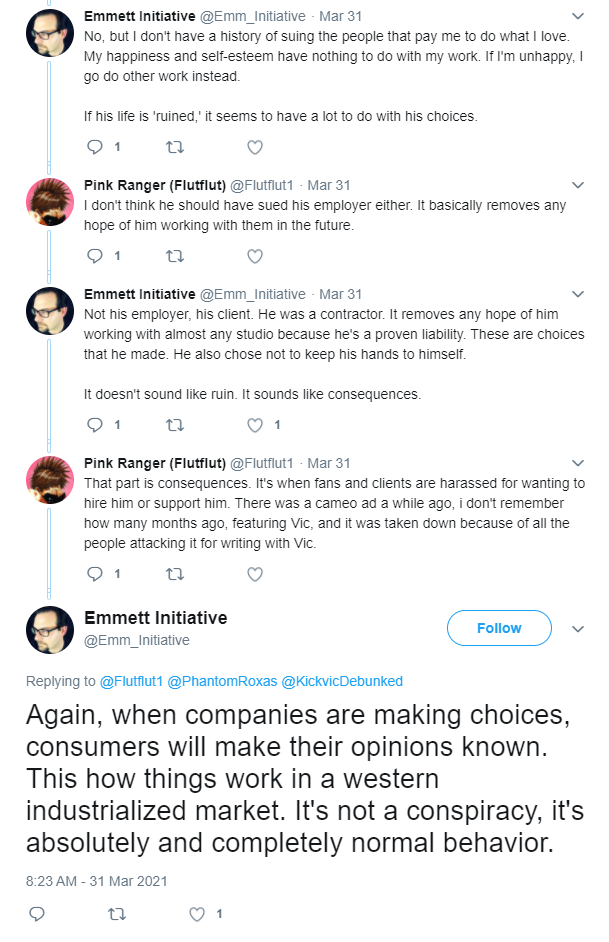
Task: Expand chevron menu beside Follow button
Action: tap(578, 628)
